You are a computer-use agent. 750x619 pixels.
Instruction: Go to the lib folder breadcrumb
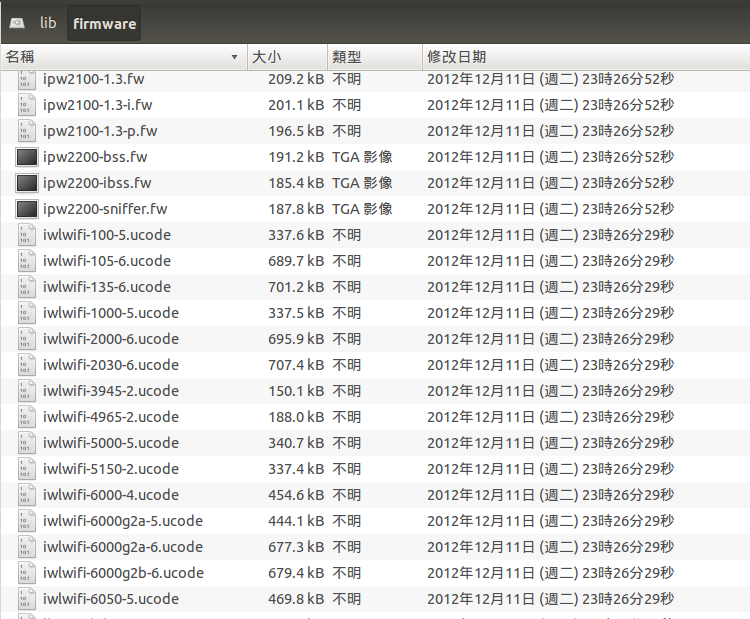[x=48, y=23]
